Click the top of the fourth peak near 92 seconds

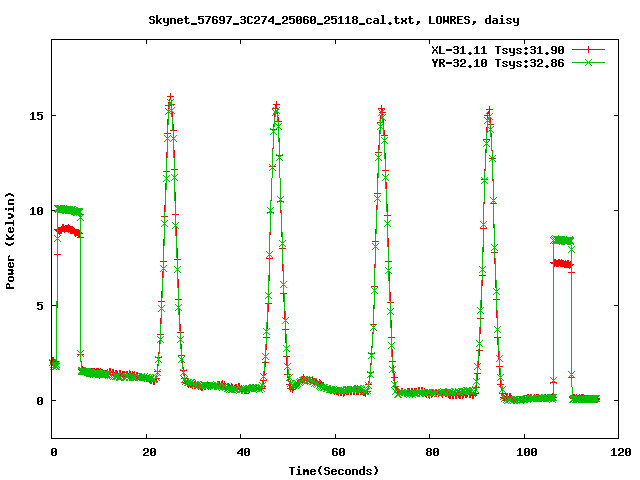[489, 111]
